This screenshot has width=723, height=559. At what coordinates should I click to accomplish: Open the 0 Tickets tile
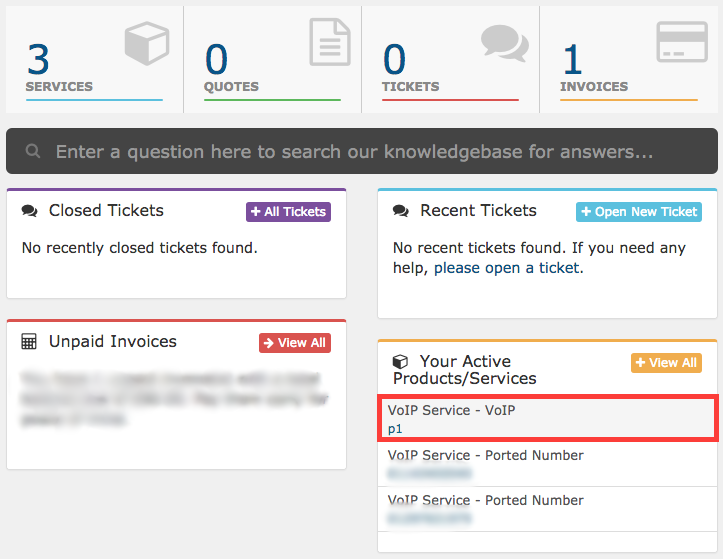coord(450,59)
